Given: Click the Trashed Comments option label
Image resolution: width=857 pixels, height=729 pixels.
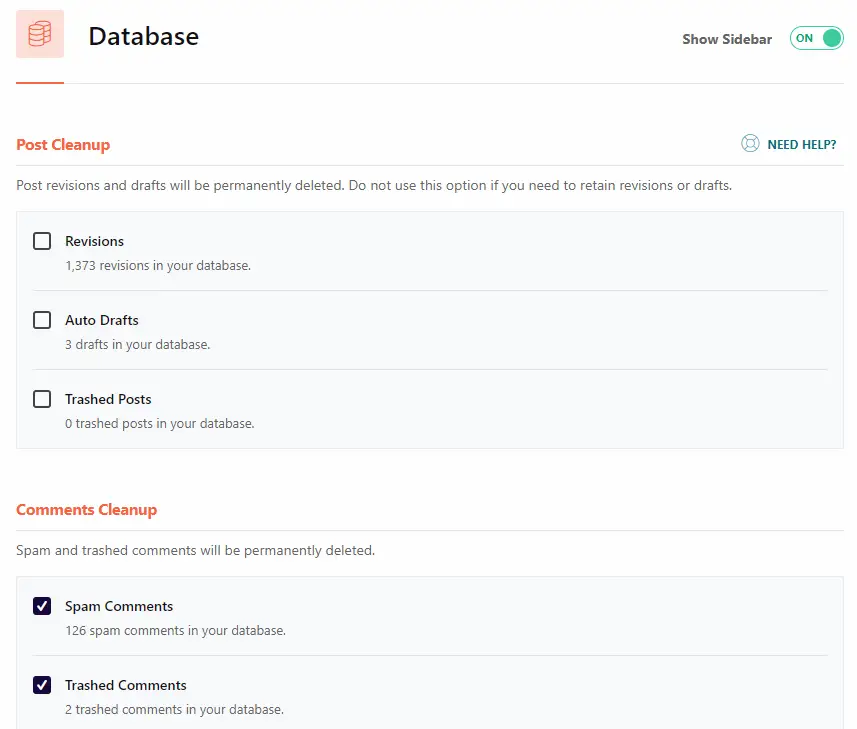Looking at the screenshot, I should tap(126, 685).
